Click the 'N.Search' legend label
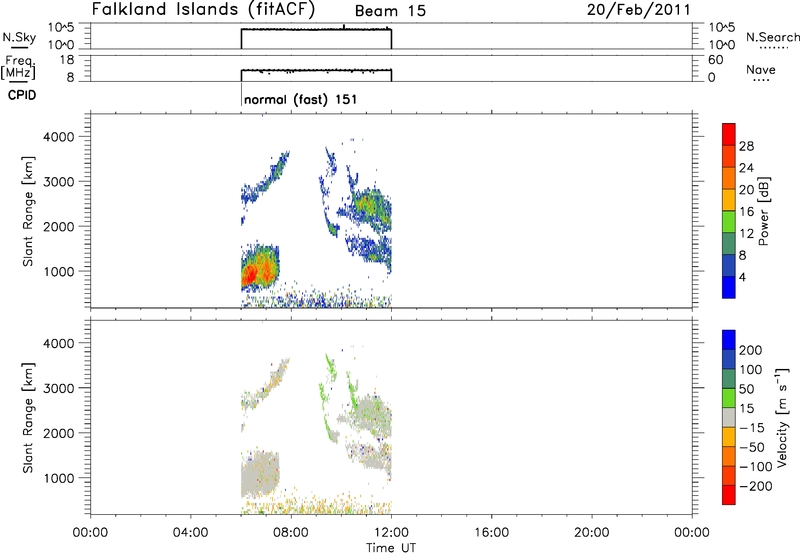This screenshot has width=800, height=554. click(772, 37)
